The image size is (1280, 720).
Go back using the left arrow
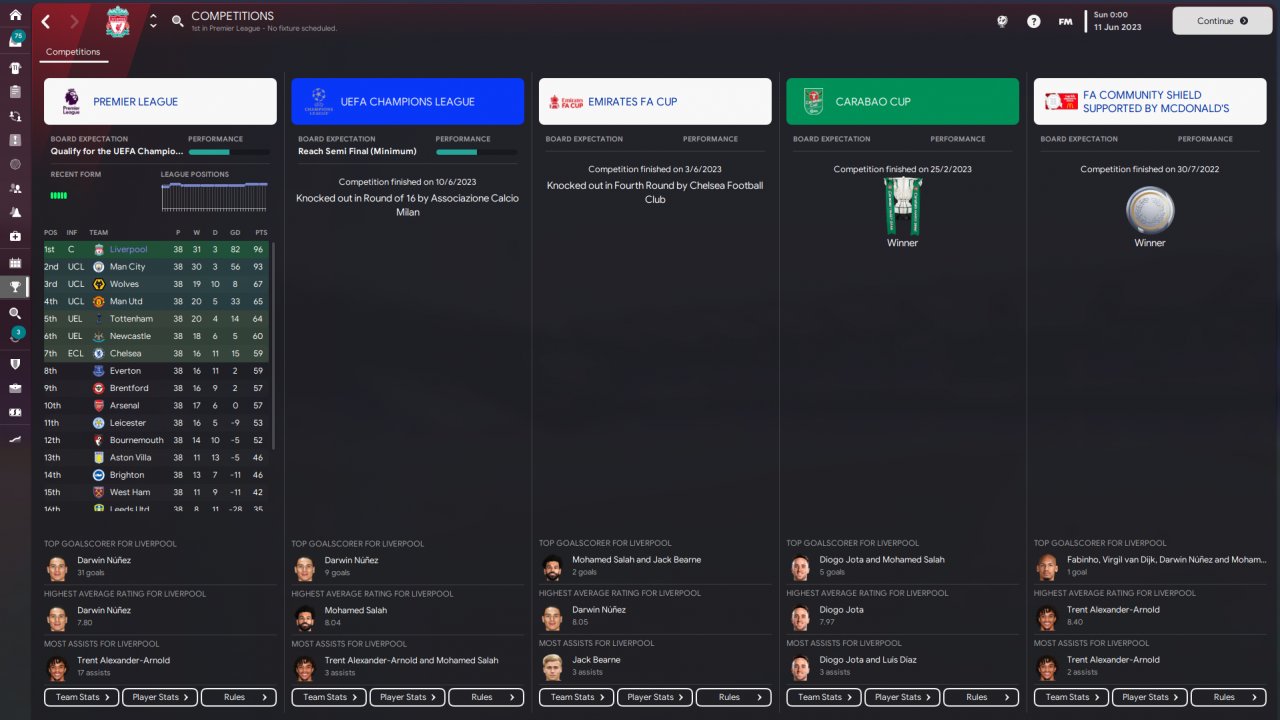coord(46,21)
